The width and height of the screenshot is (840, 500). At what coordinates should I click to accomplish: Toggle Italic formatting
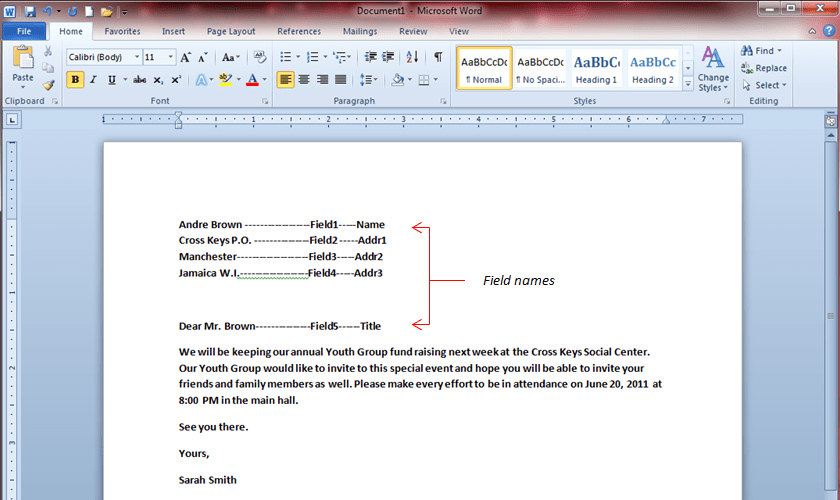click(x=93, y=80)
